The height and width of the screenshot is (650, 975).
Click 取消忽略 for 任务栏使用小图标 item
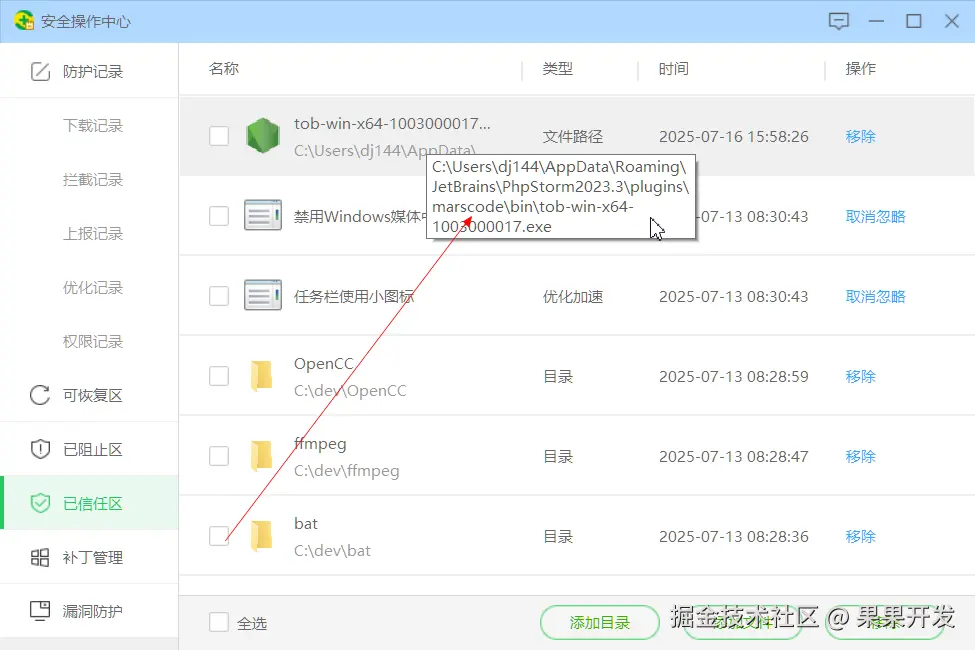point(875,296)
